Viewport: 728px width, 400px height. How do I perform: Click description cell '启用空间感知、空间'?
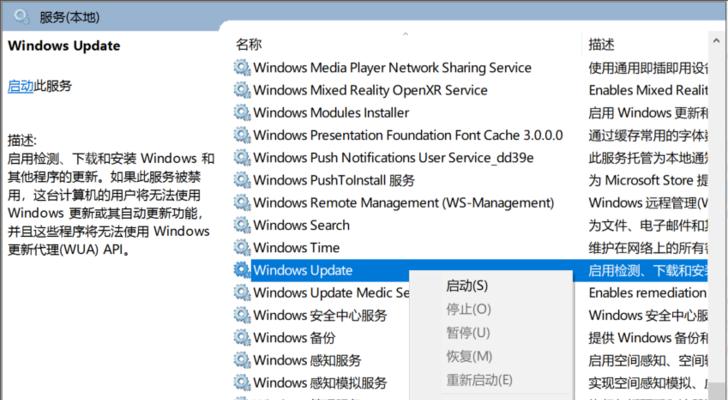648,360
